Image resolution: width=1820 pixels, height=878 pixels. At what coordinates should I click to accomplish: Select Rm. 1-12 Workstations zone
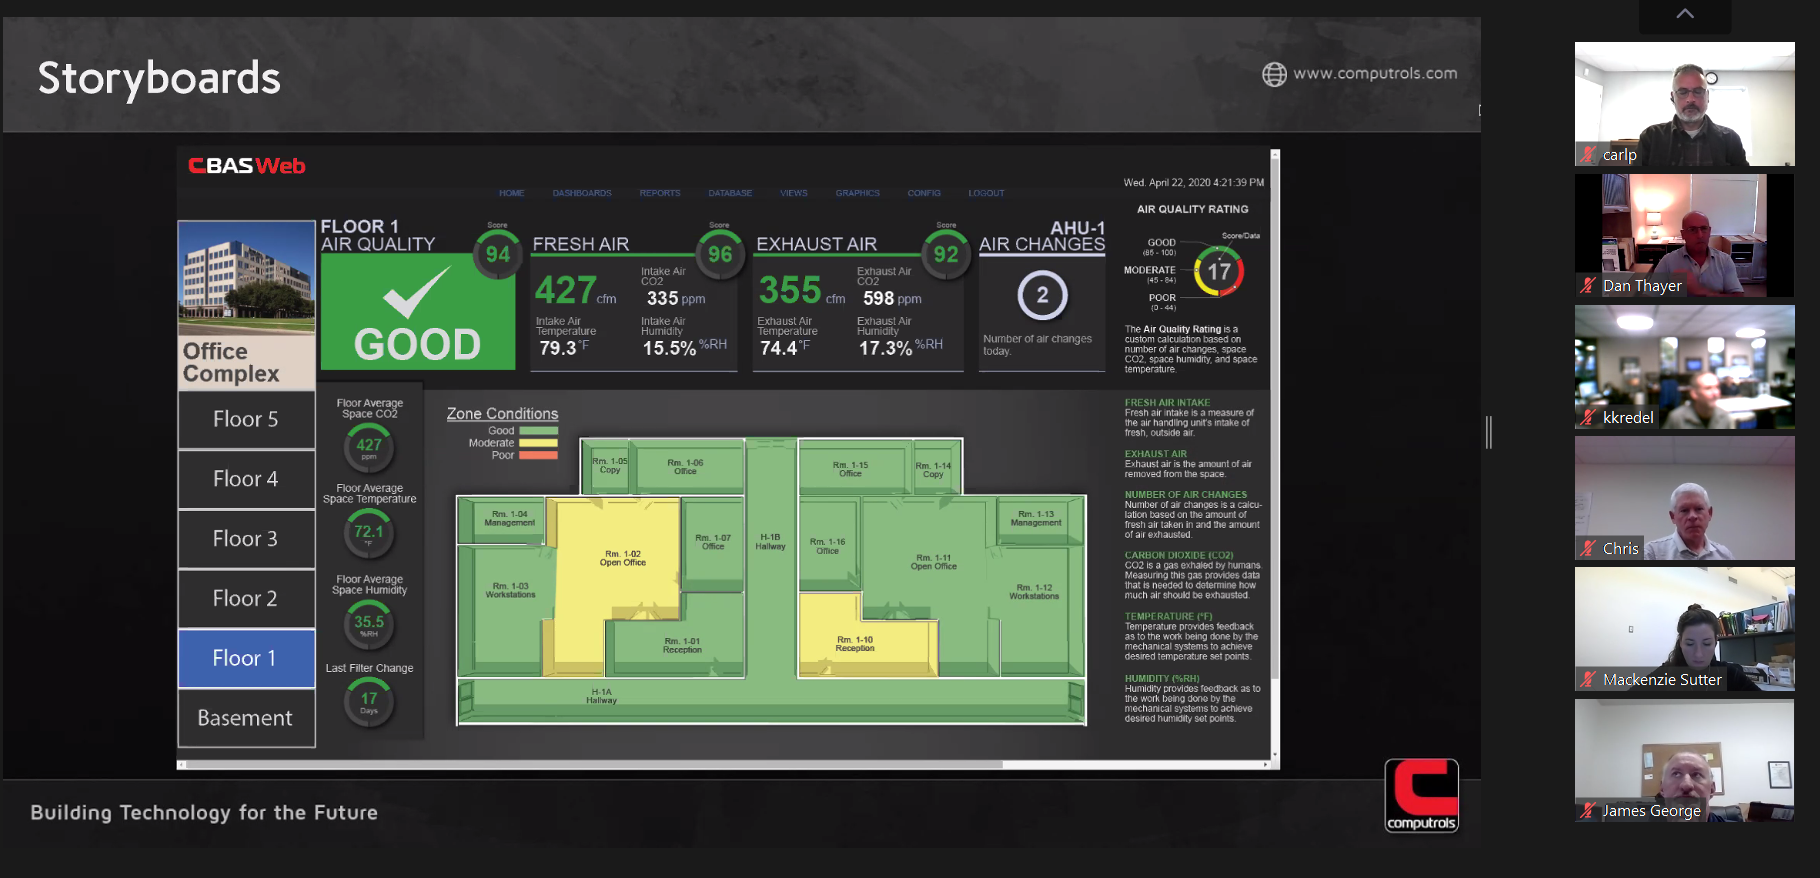tap(1033, 592)
